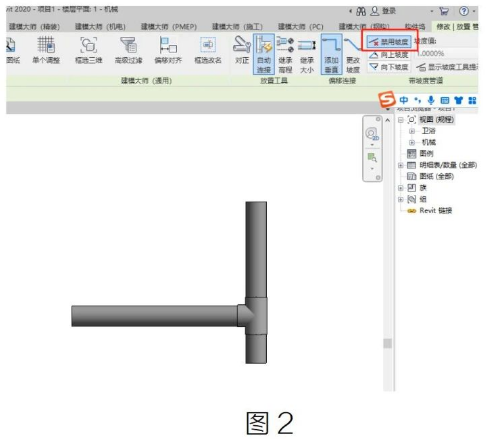Select the 框选三维 tool

point(88,50)
